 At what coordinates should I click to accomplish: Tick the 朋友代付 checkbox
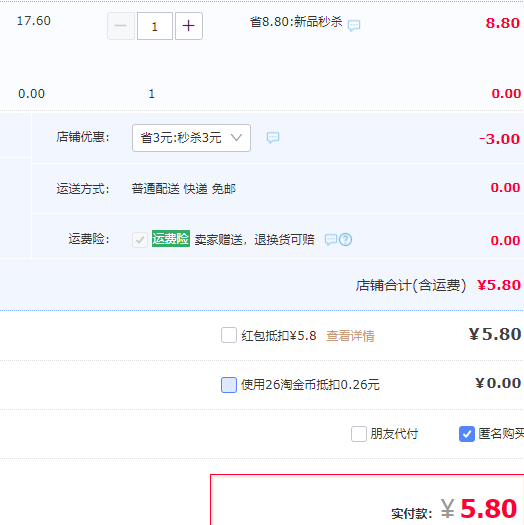click(359, 434)
